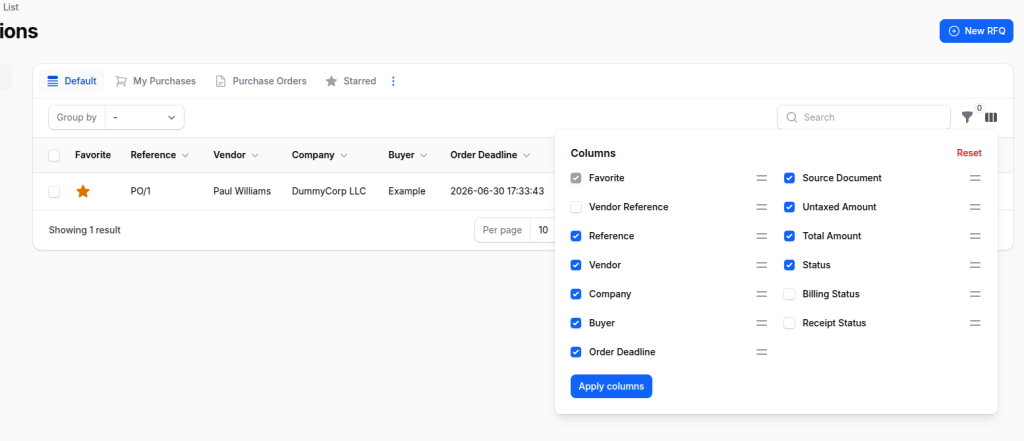Expand the Vendor column sort chevron
The image size is (1024, 441).
tap(255, 155)
